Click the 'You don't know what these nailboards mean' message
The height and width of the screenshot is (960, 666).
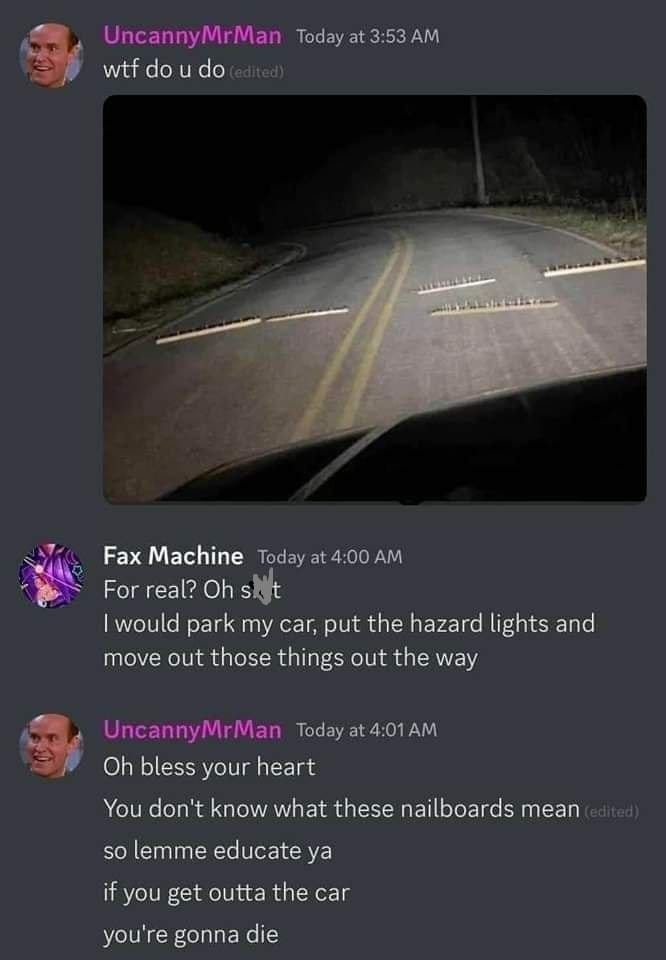coord(342,809)
